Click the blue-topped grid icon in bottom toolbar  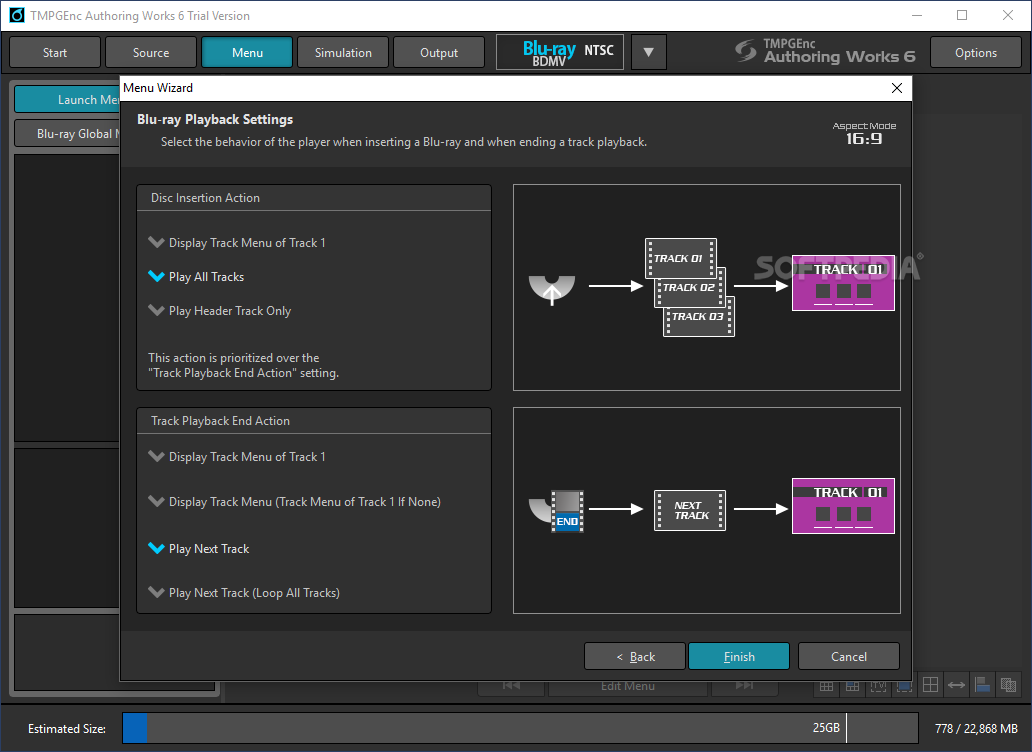pyautogui.click(x=852, y=686)
